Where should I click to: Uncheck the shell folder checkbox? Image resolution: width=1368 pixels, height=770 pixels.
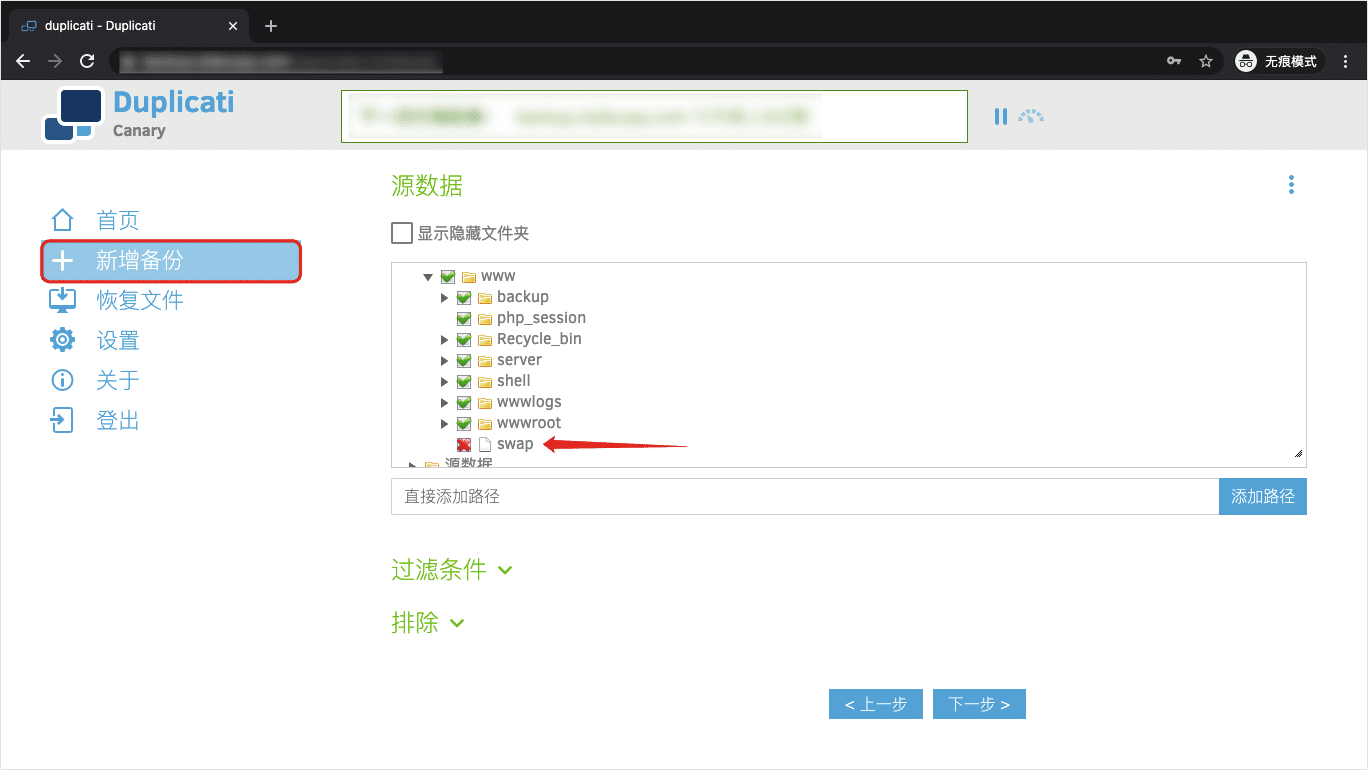tap(464, 381)
